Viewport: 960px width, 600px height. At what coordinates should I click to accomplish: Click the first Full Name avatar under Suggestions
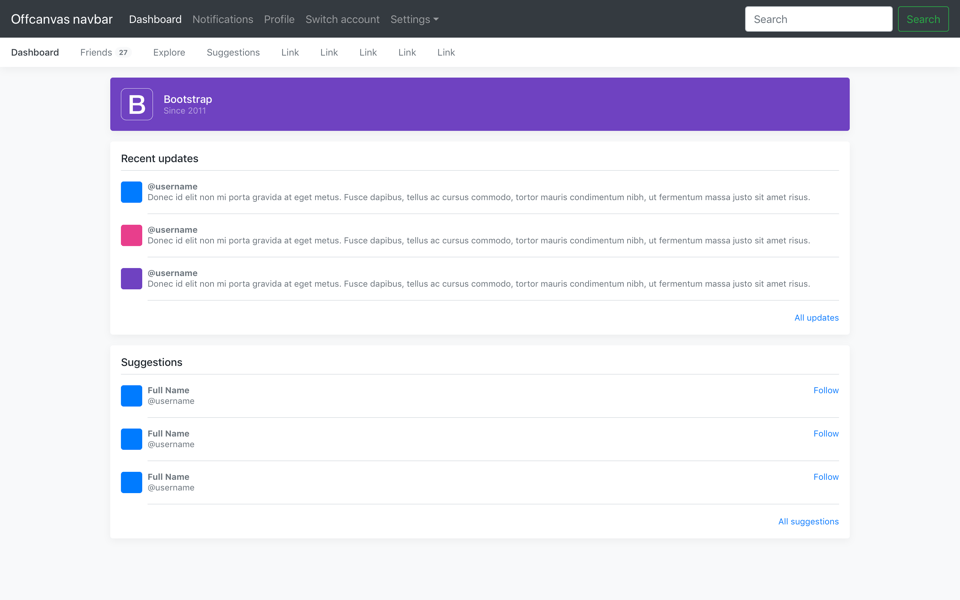(x=131, y=396)
